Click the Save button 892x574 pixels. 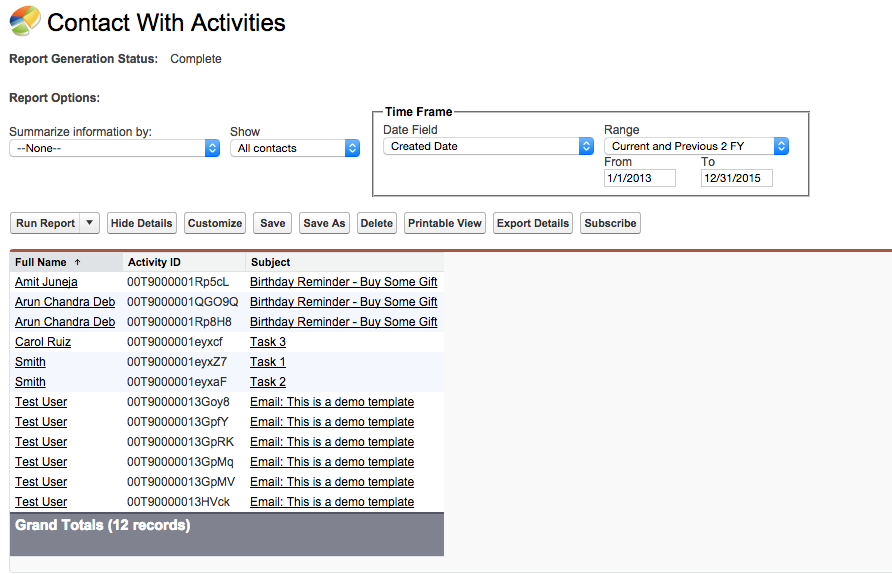pos(272,223)
